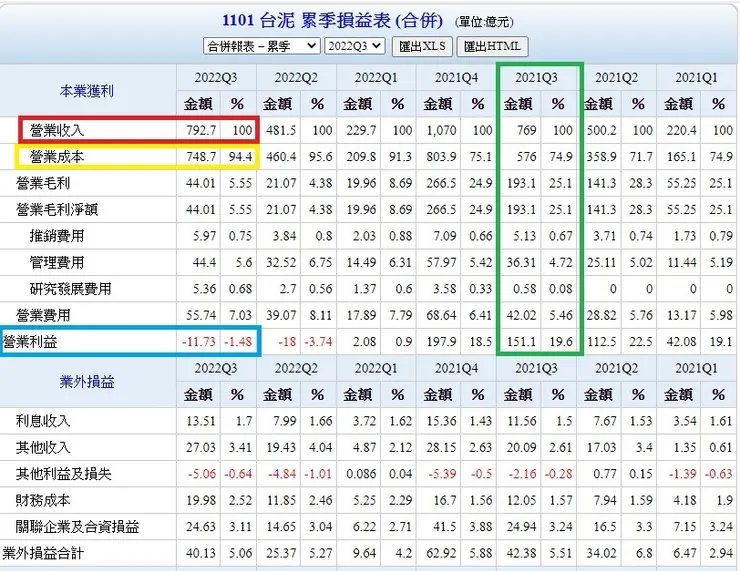Click the top 2022Q3 column header

(x=216, y=77)
